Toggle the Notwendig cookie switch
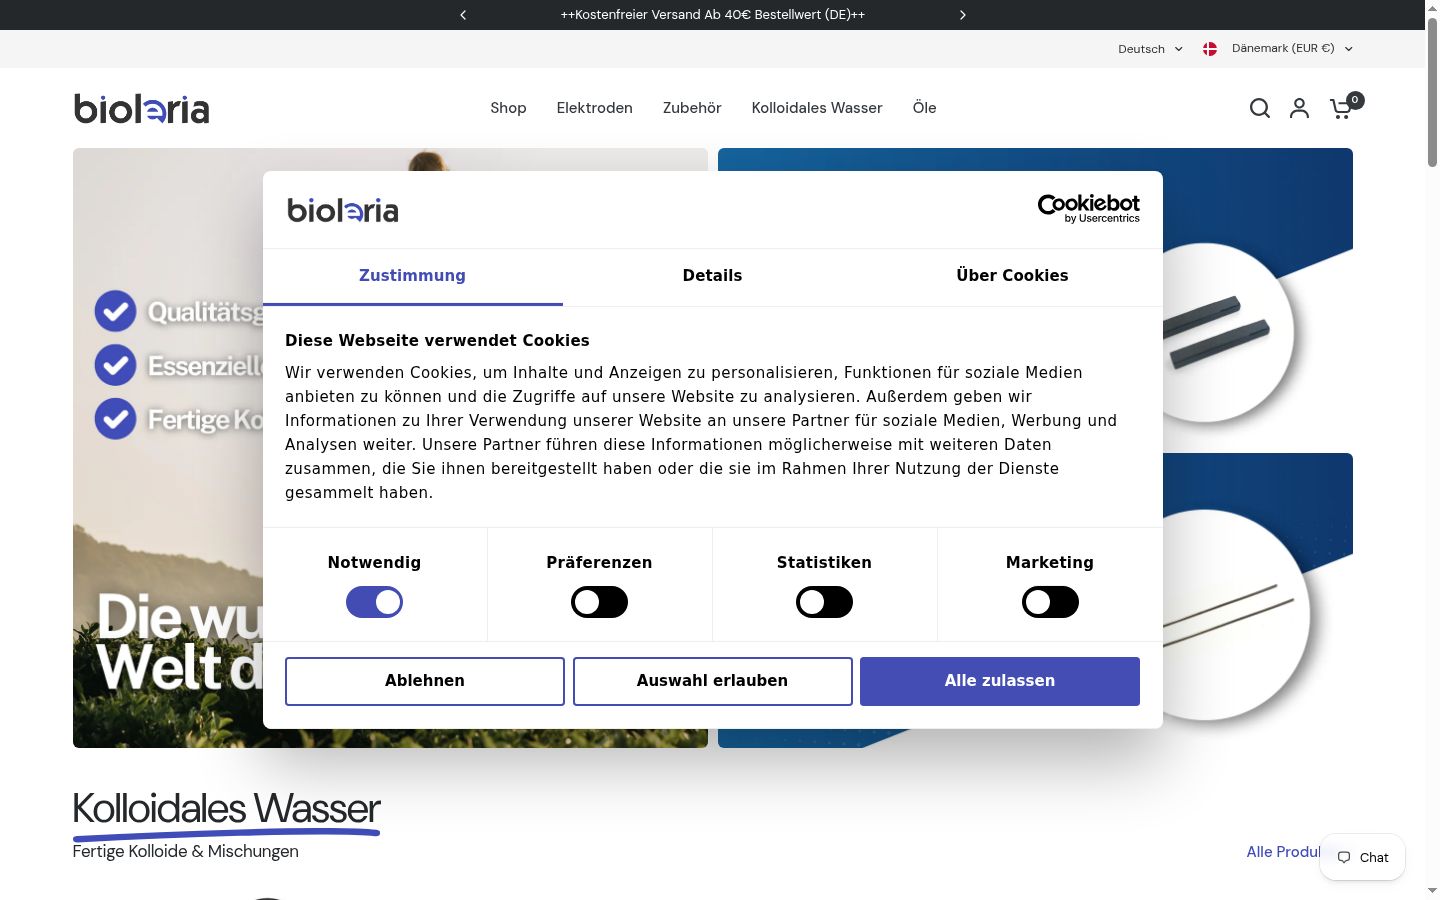Image resolution: width=1440 pixels, height=900 pixels. [374, 602]
